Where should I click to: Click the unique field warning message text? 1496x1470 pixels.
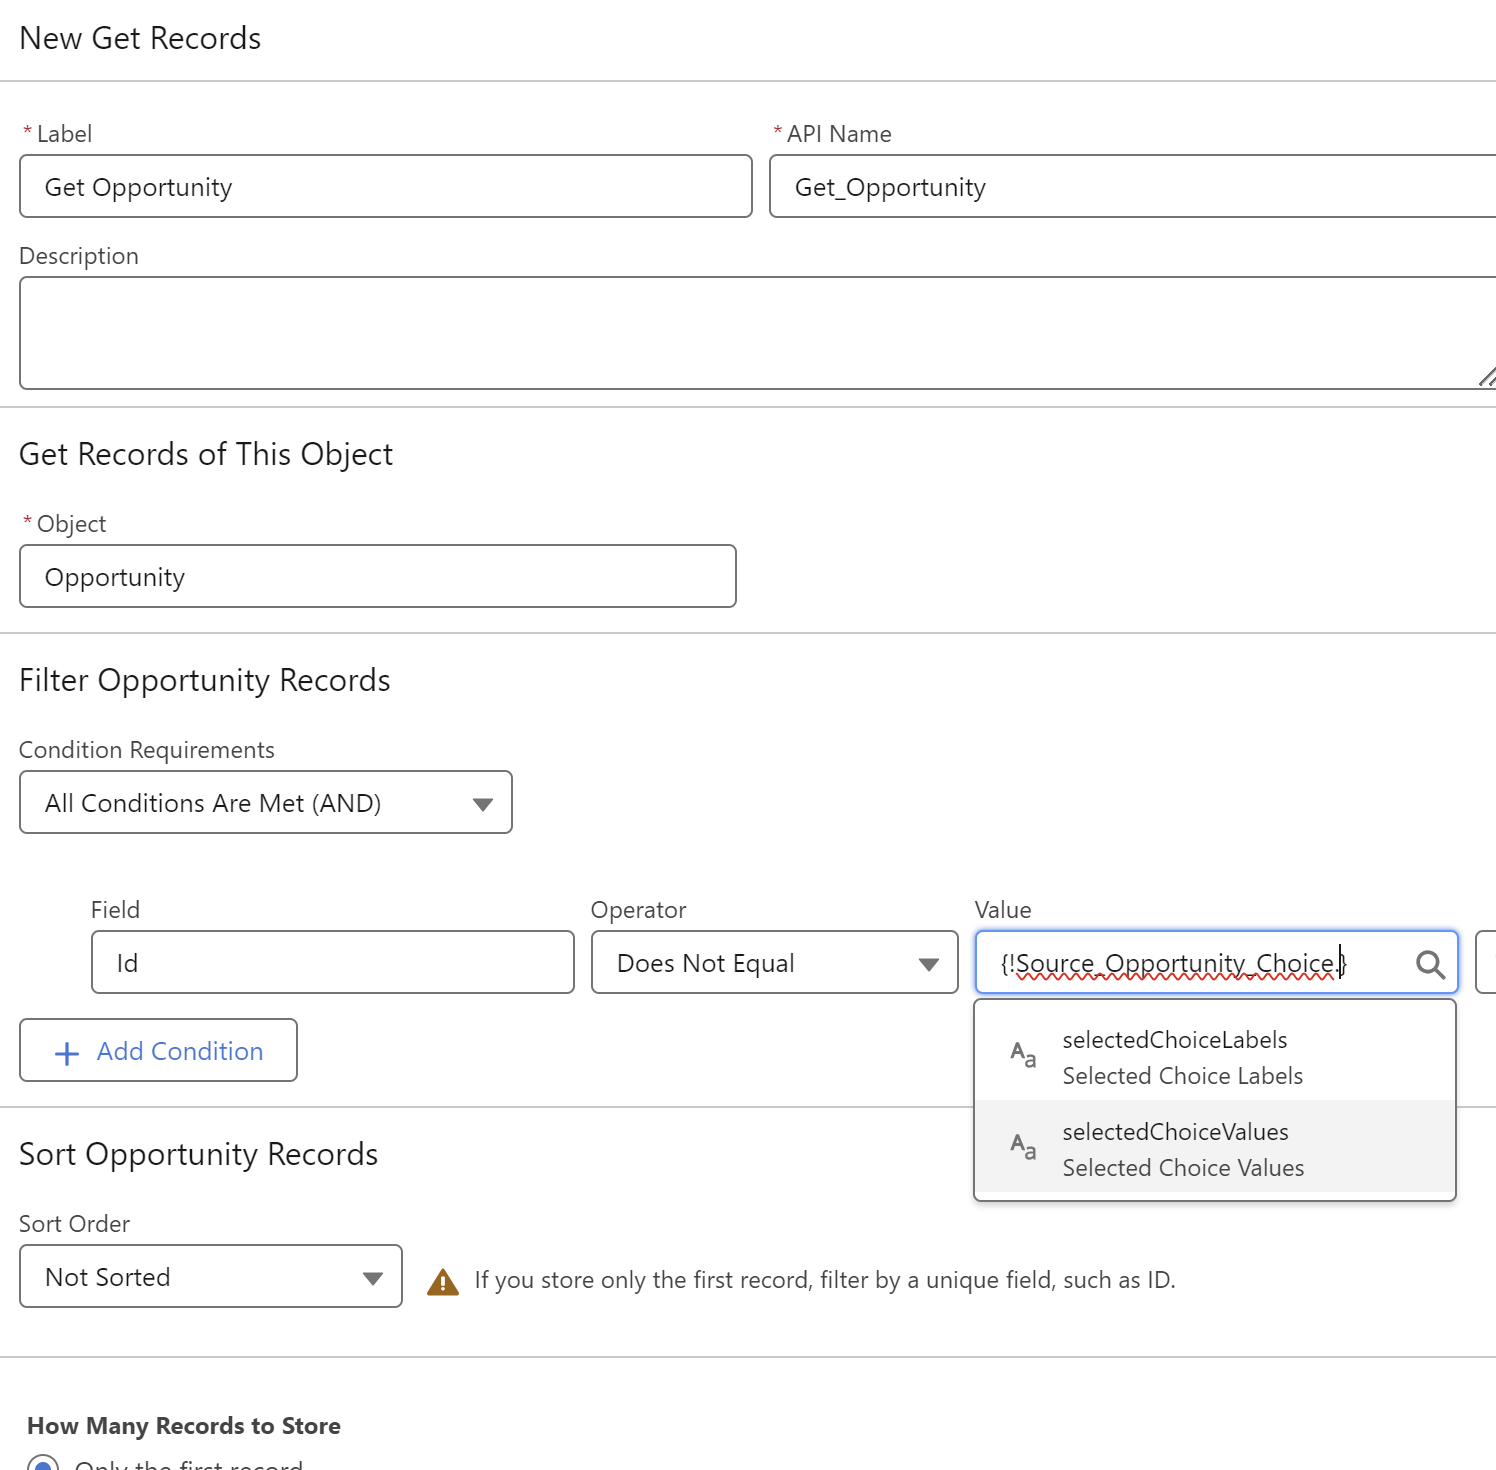pyautogui.click(x=825, y=1280)
